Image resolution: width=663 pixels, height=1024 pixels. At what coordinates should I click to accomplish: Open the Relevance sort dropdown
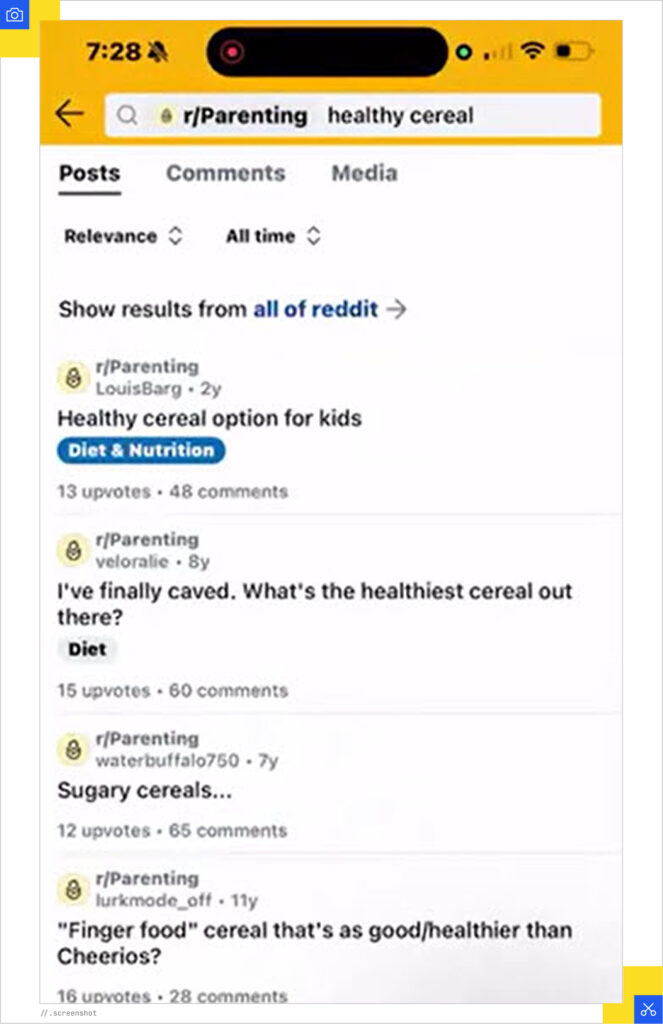click(x=123, y=236)
